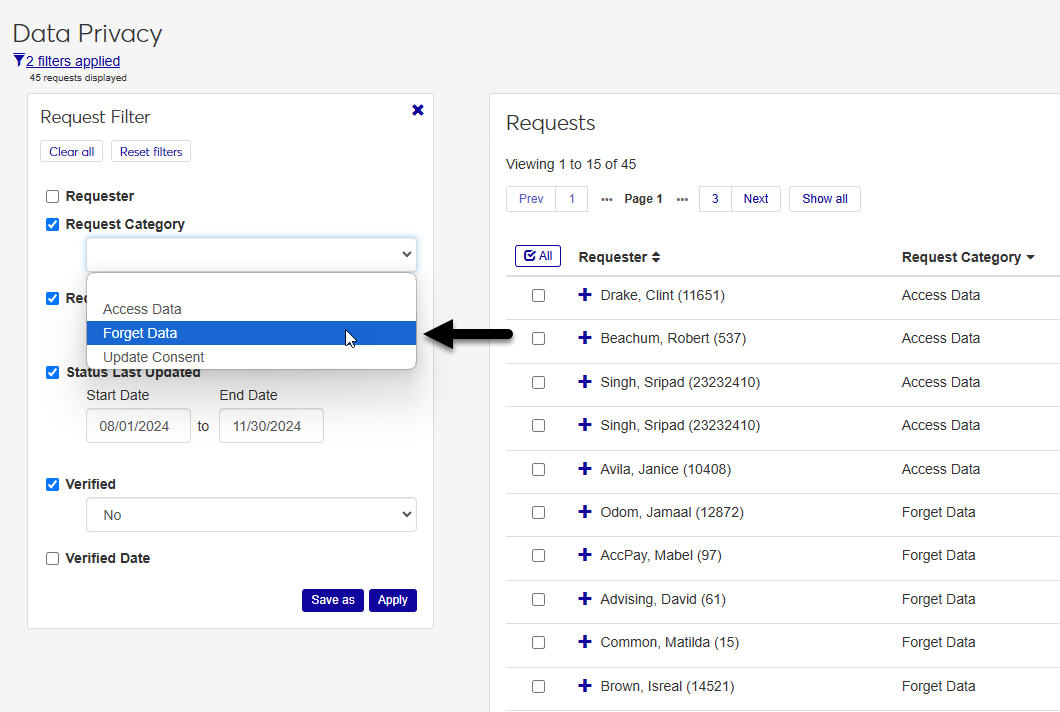
Task: Choose Forget Data from the list
Action: pos(140,333)
